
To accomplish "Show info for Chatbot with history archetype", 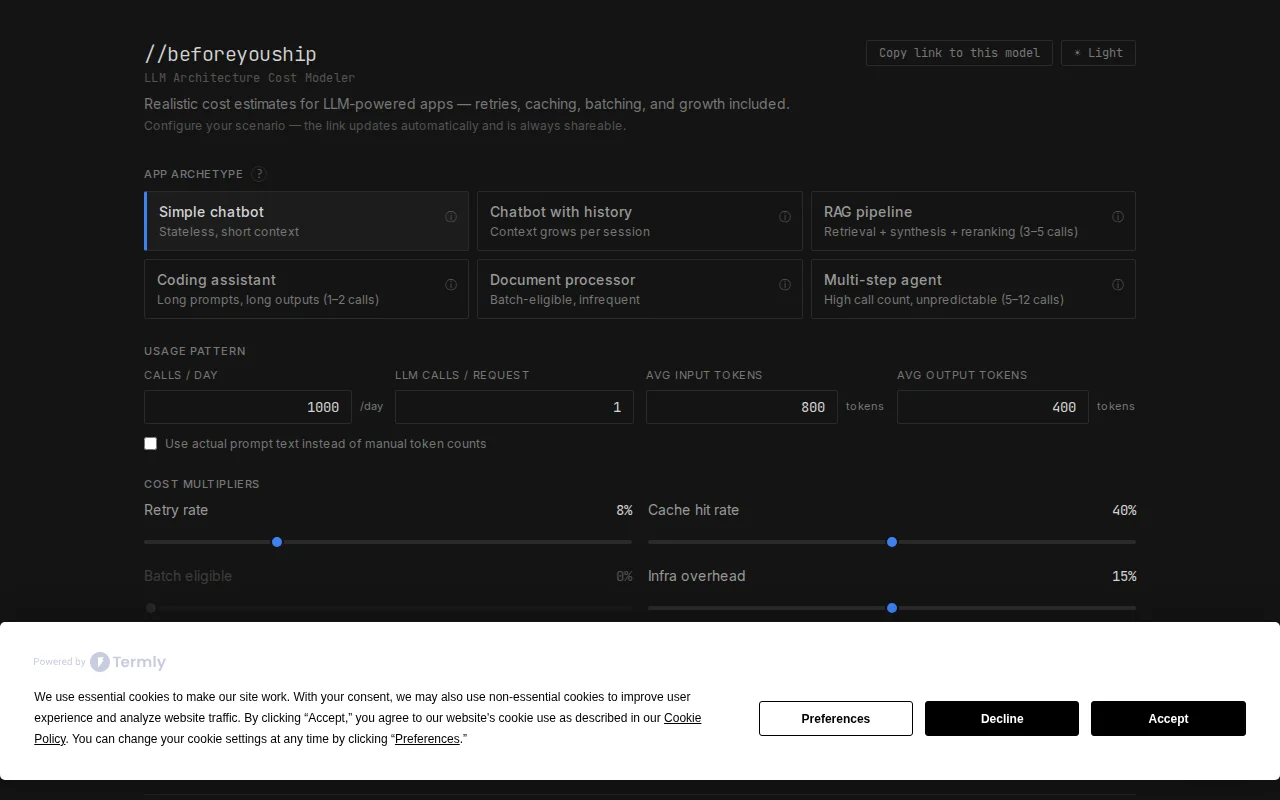I will (x=785, y=217).
